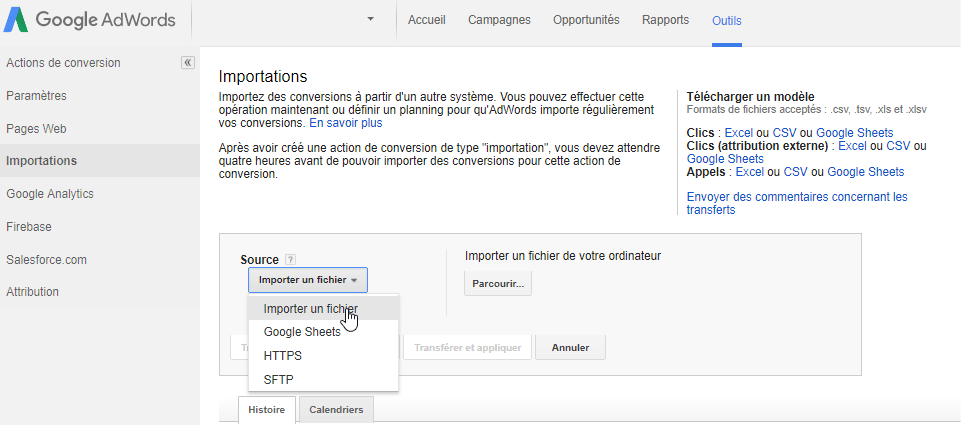
Task: Choose HTTPS from source list
Action: click(x=324, y=356)
